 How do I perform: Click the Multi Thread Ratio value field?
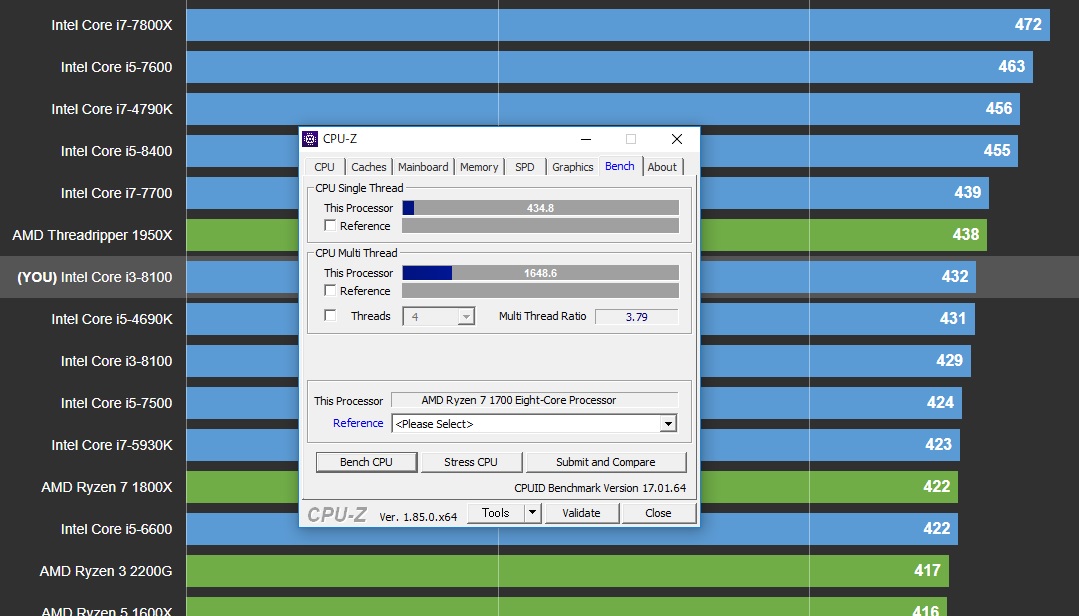tap(636, 316)
